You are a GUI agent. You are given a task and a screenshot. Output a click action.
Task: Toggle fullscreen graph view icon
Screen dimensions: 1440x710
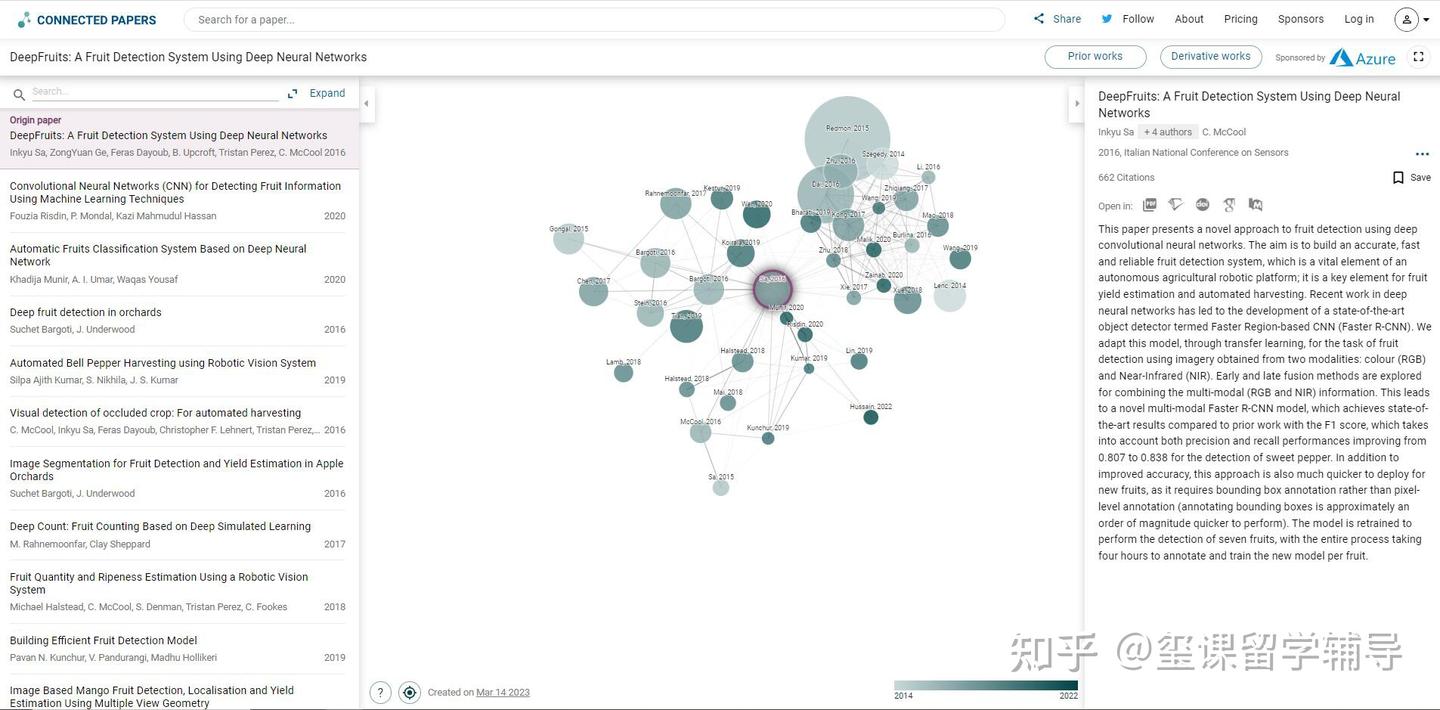pyautogui.click(x=1418, y=57)
